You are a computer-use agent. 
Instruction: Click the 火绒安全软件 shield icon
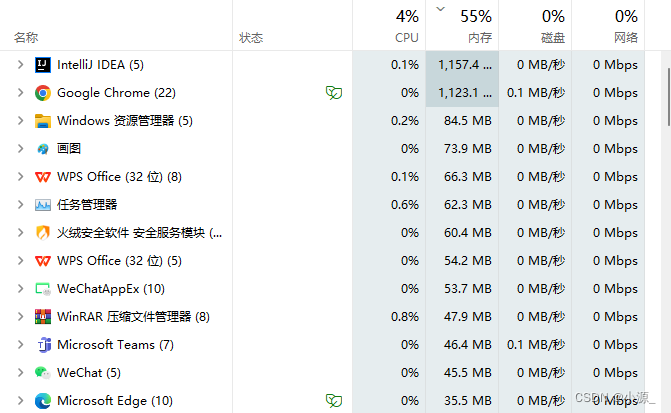click(43, 233)
